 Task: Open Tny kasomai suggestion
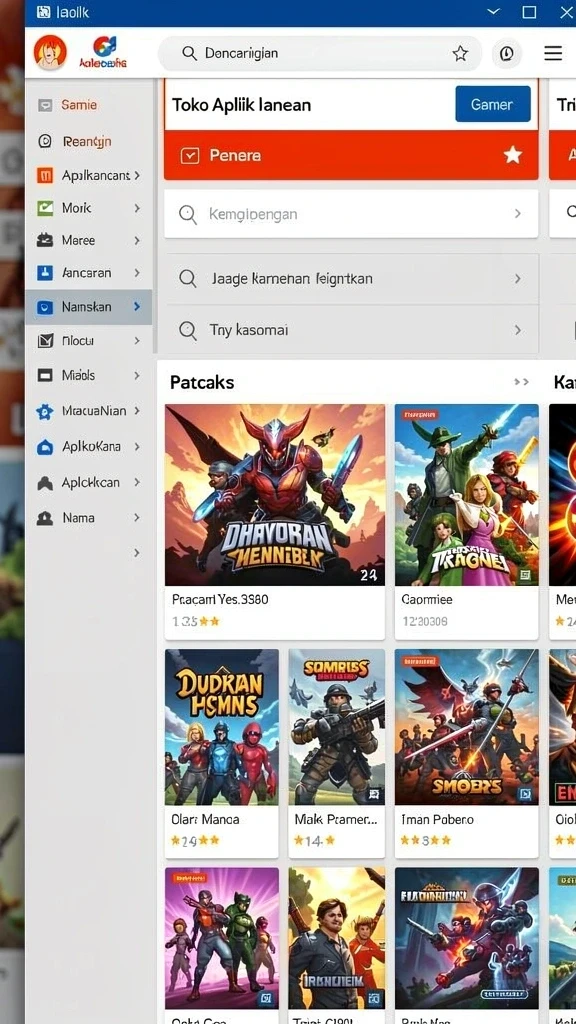point(351,330)
